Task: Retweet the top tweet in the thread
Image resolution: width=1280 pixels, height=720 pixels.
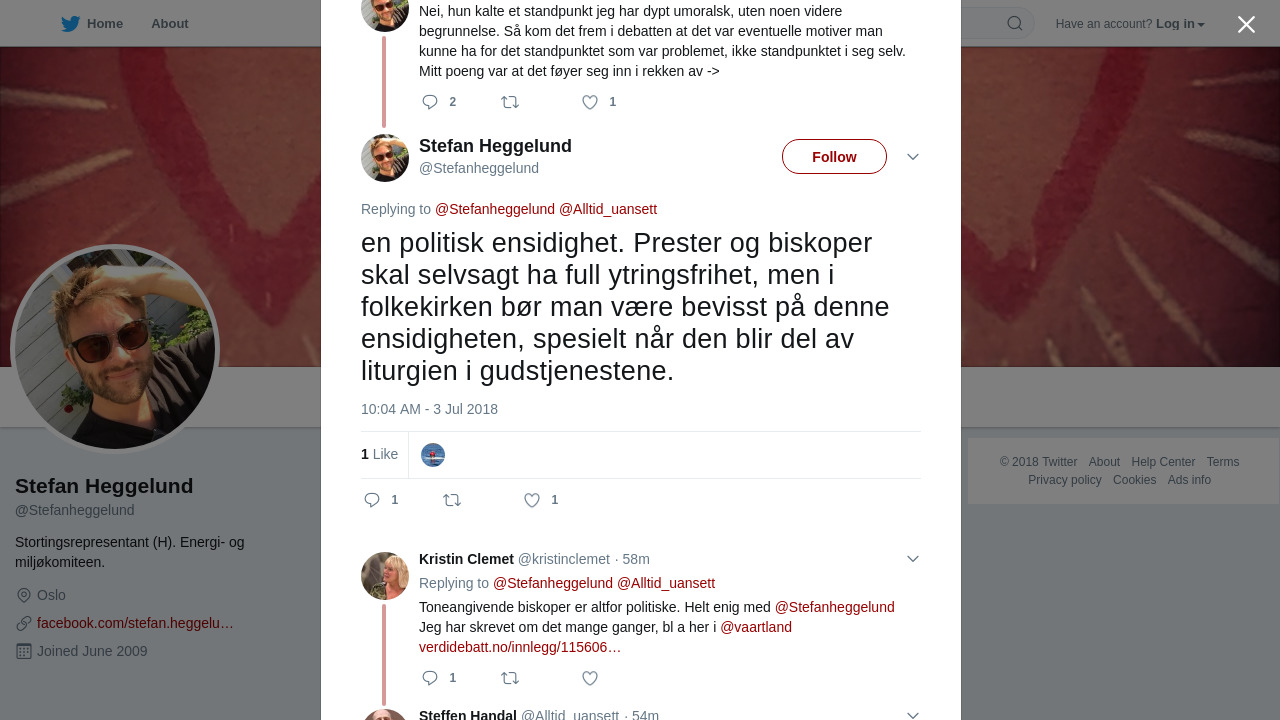Action: pos(510,102)
